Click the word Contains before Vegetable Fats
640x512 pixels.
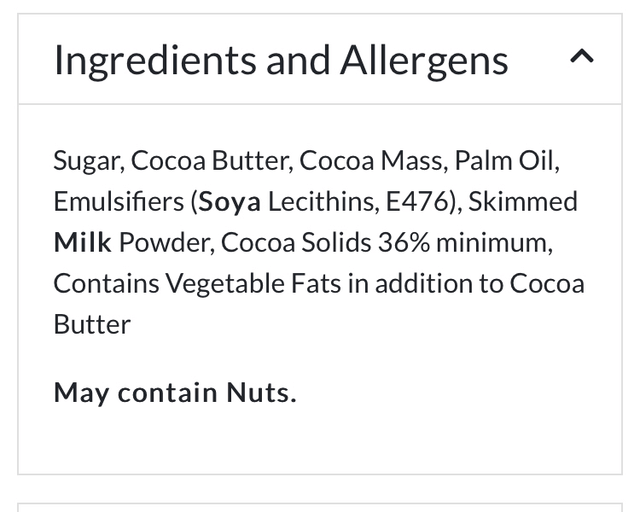[106, 283]
